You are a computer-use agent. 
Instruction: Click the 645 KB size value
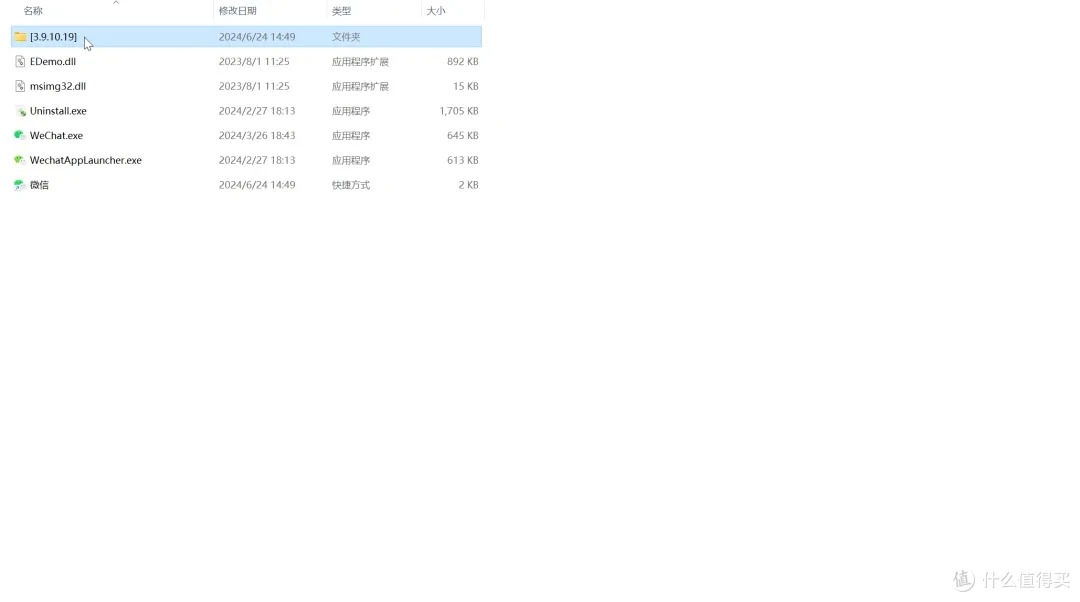[463, 136]
